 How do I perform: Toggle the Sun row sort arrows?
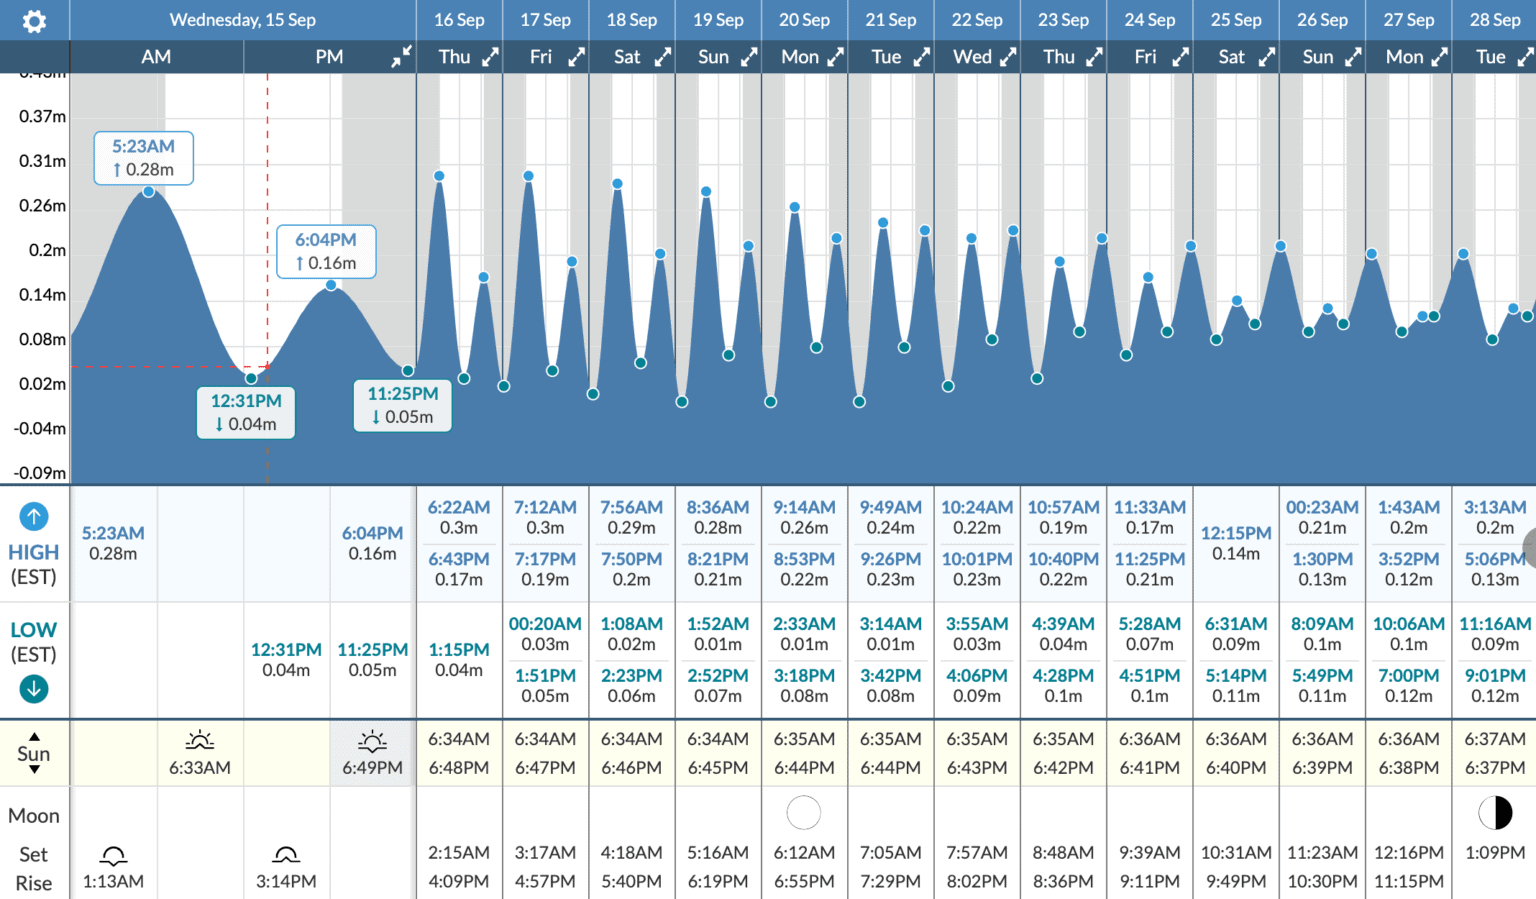tap(34, 753)
